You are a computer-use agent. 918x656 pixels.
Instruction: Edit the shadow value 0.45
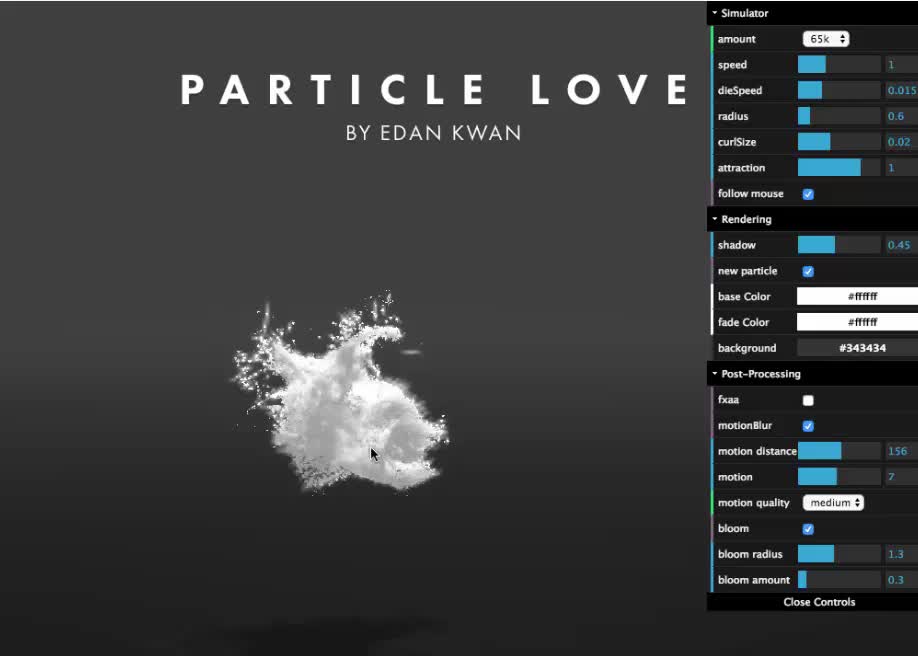coord(901,245)
